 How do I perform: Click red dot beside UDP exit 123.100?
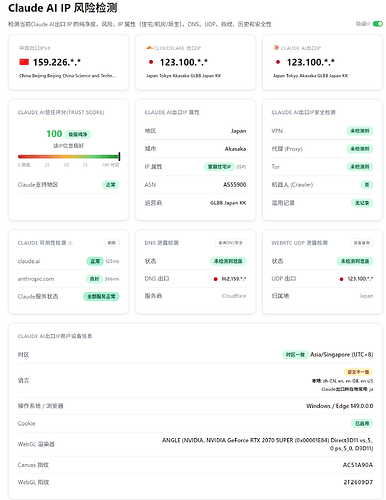point(341,279)
